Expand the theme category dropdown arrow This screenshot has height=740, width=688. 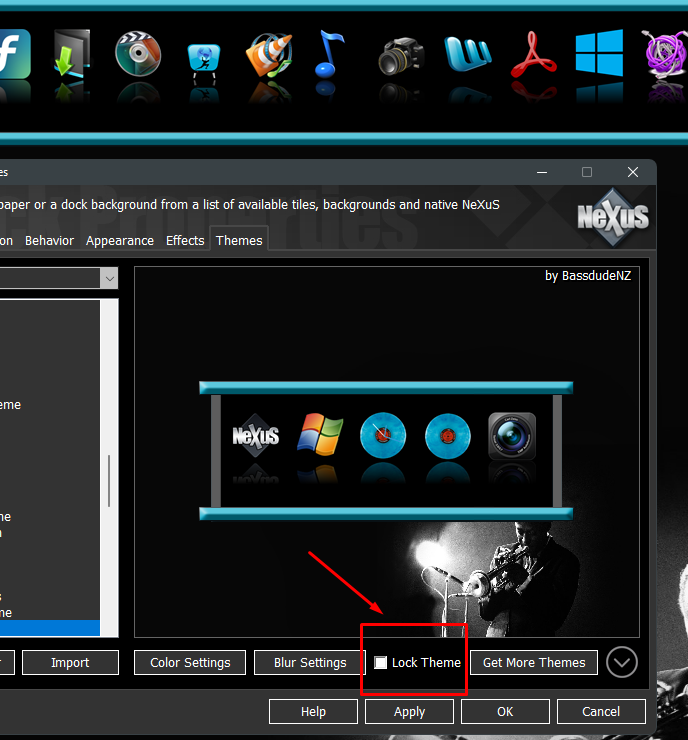tap(108, 278)
